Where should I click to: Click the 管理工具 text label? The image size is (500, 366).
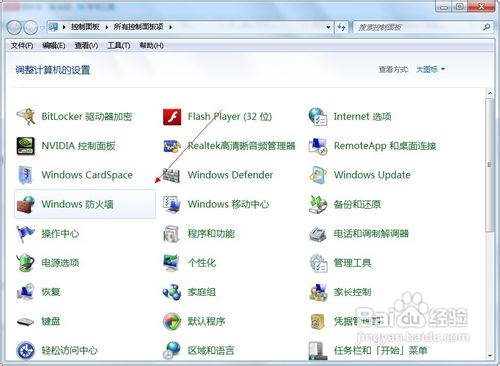[x=353, y=263]
